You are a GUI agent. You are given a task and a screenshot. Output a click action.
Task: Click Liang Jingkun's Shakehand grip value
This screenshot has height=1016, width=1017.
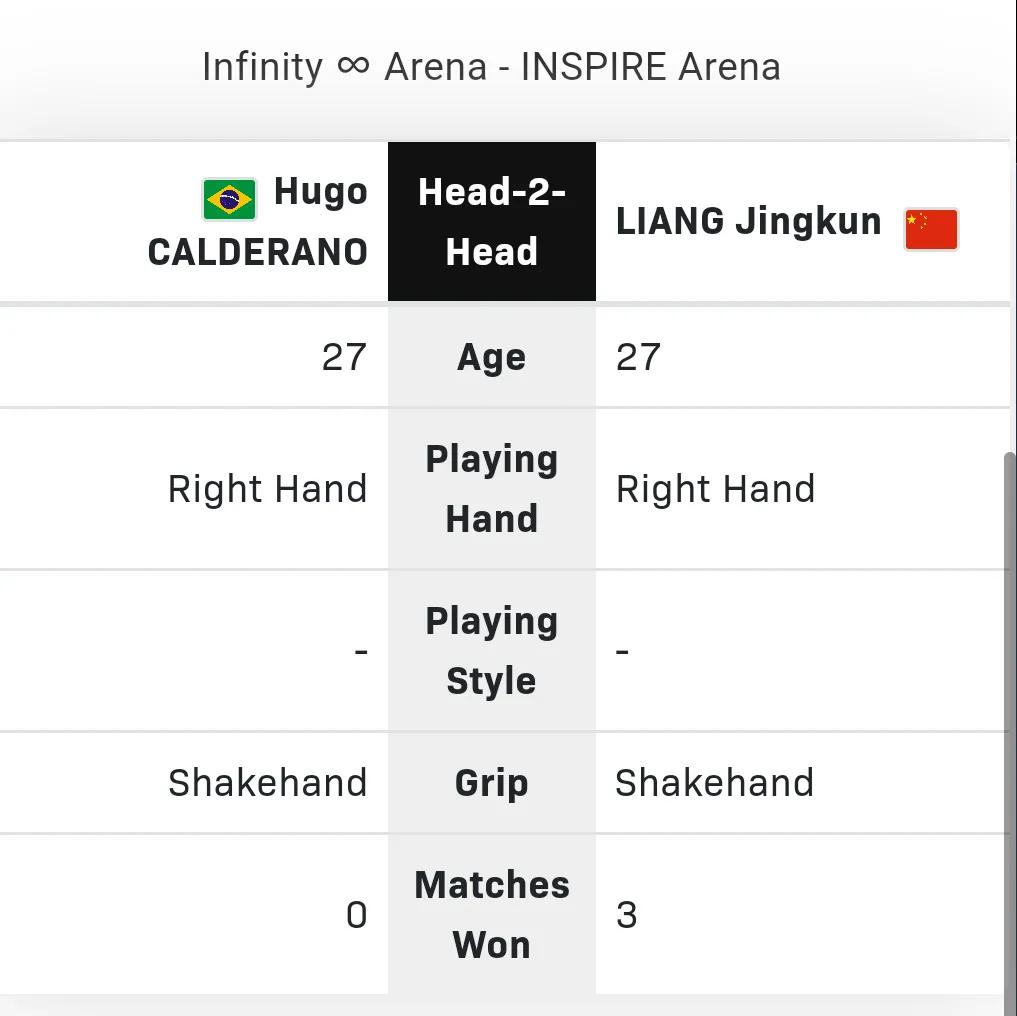(715, 782)
